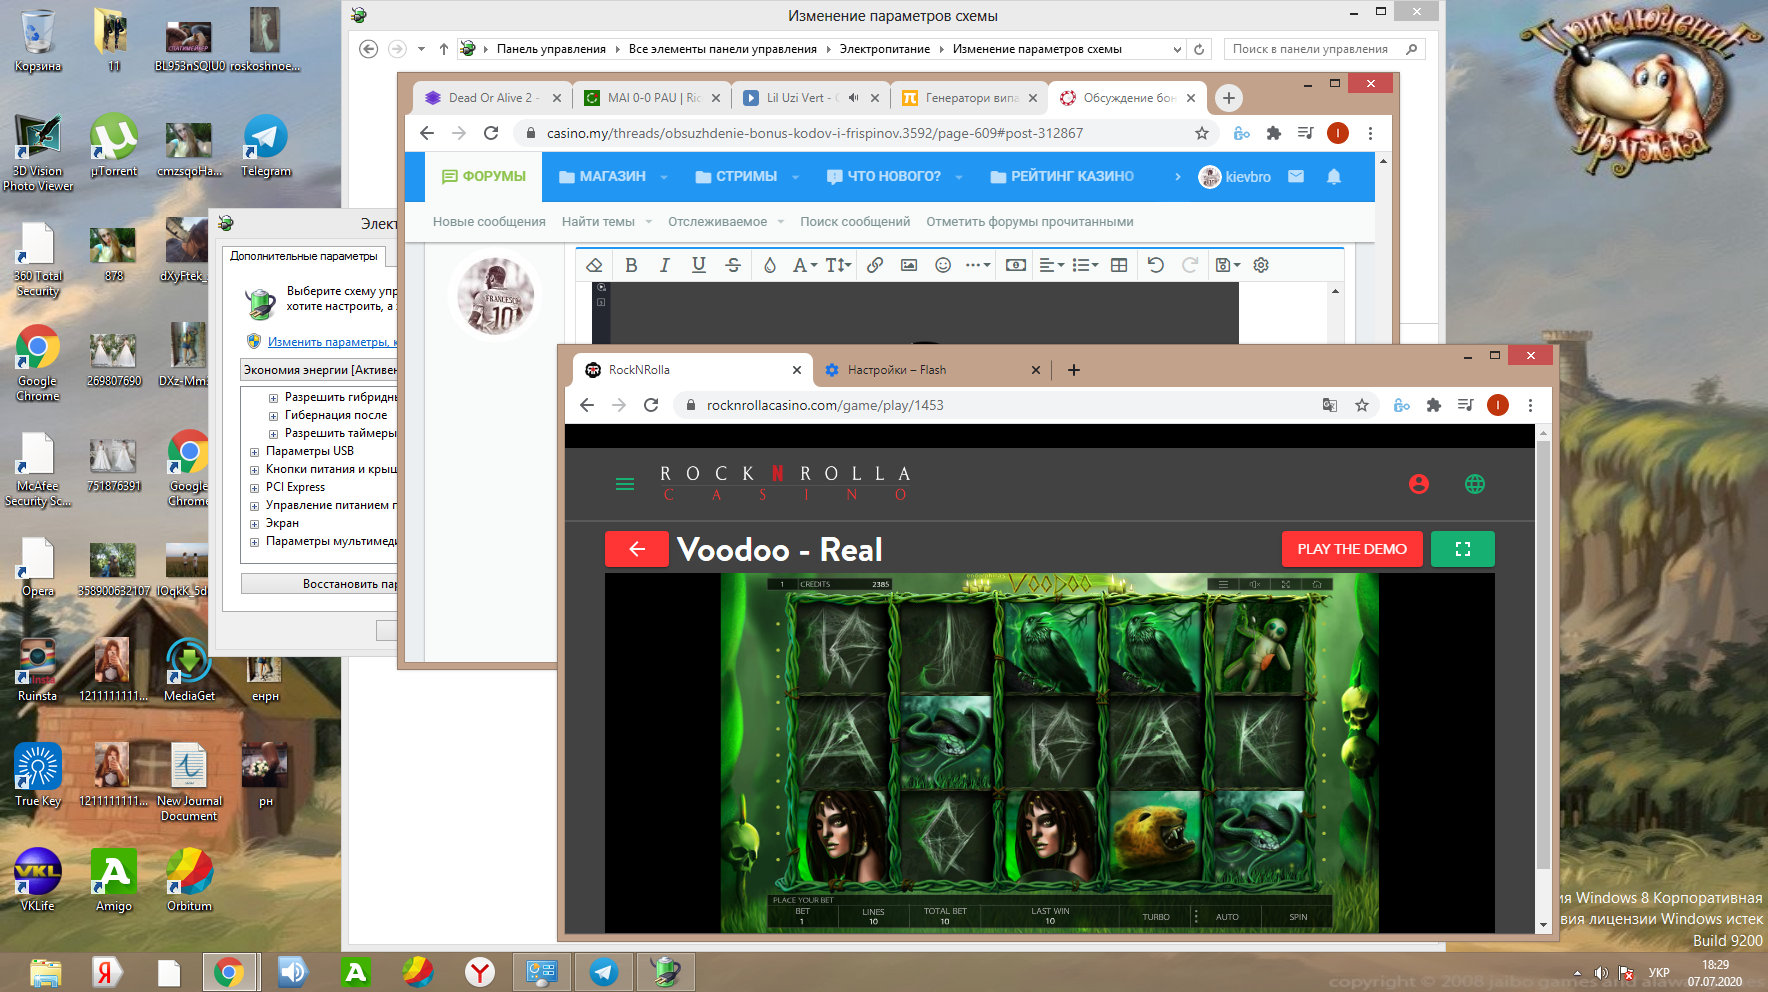
Task: Mute the Lil Uzi Vert tab audio icon
Action: [x=853, y=98]
